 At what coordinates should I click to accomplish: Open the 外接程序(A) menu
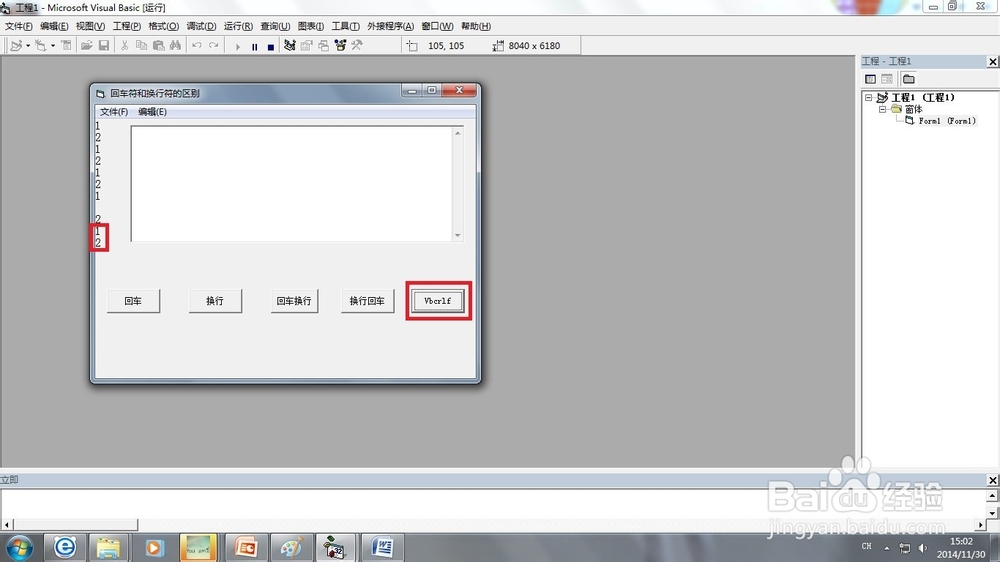coord(390,26)
